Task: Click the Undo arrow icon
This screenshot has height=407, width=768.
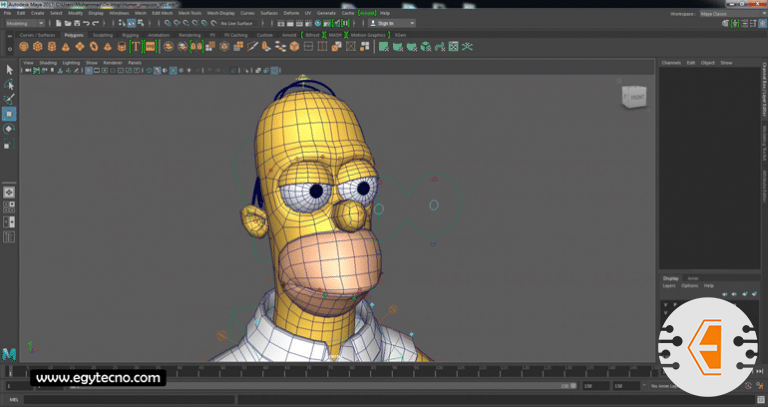Action: coord(86,23)
